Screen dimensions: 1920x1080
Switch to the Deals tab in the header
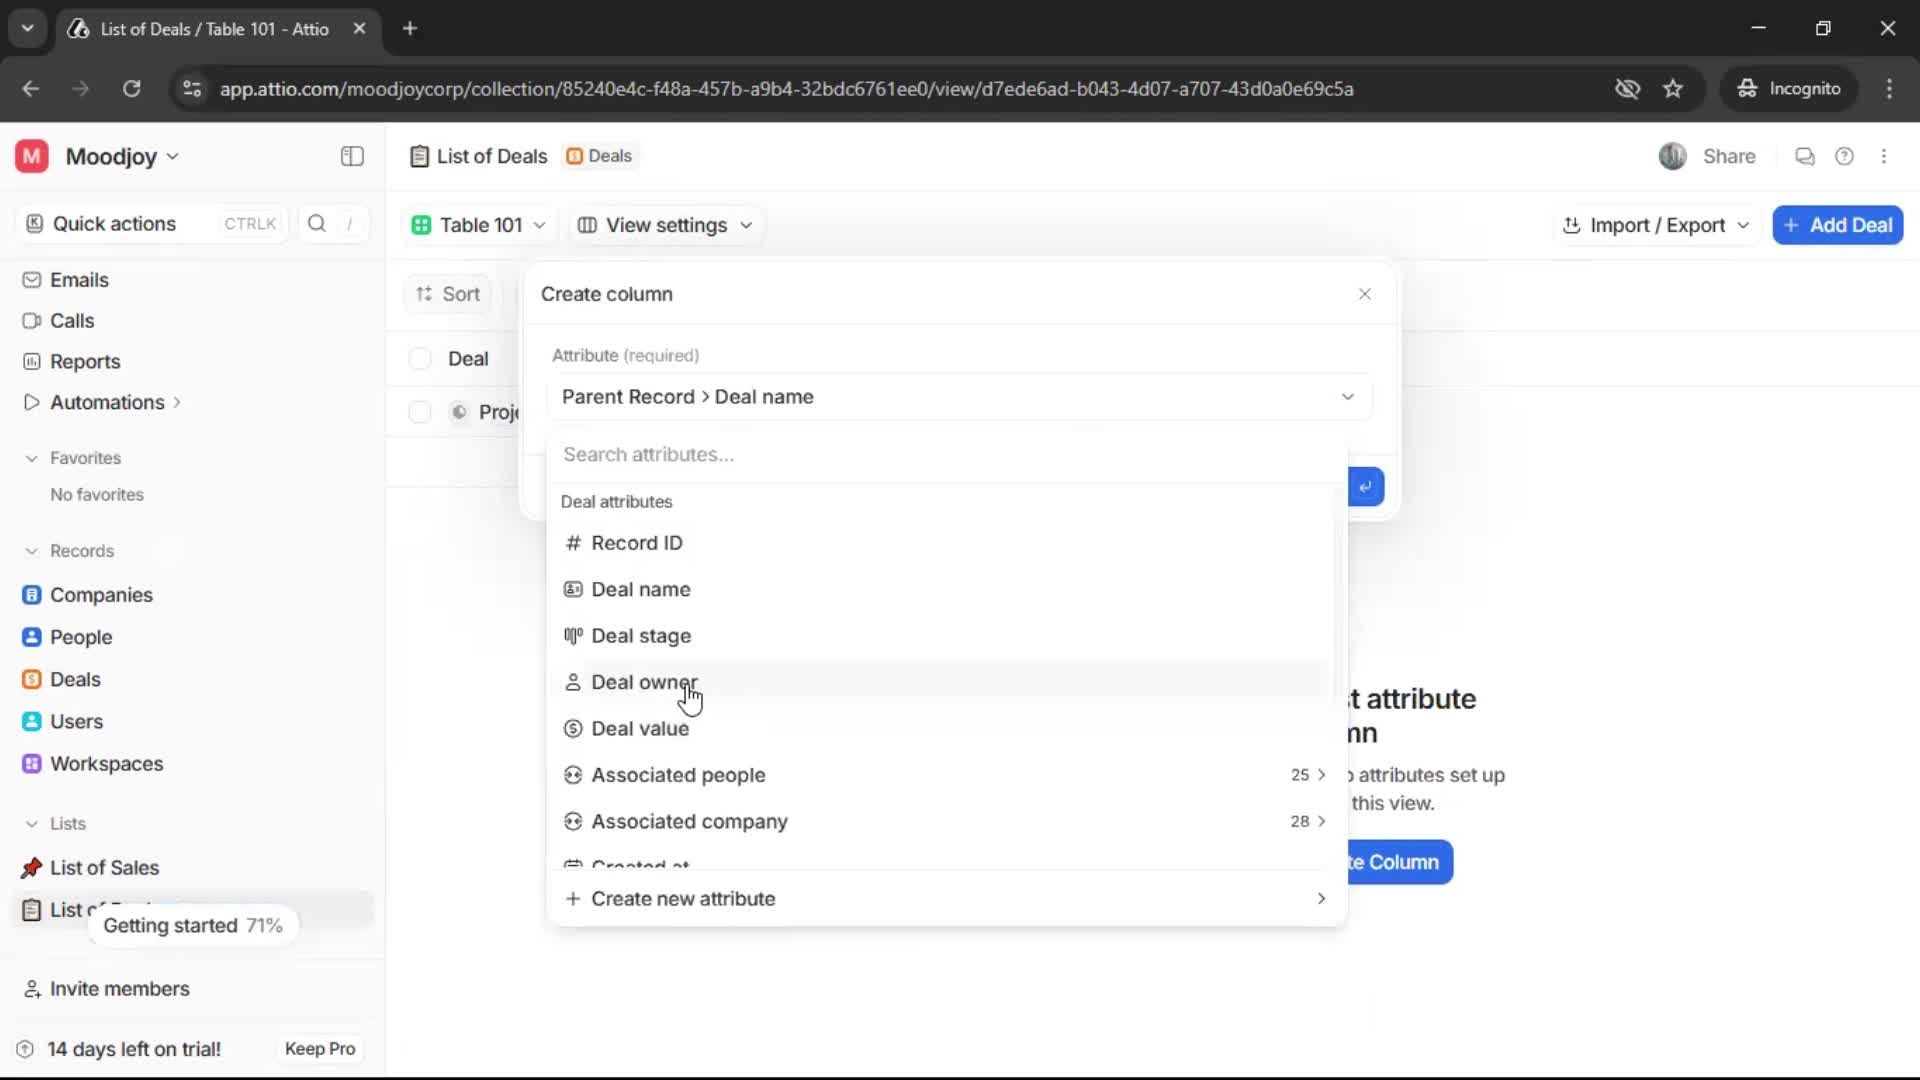click(599, 156)
